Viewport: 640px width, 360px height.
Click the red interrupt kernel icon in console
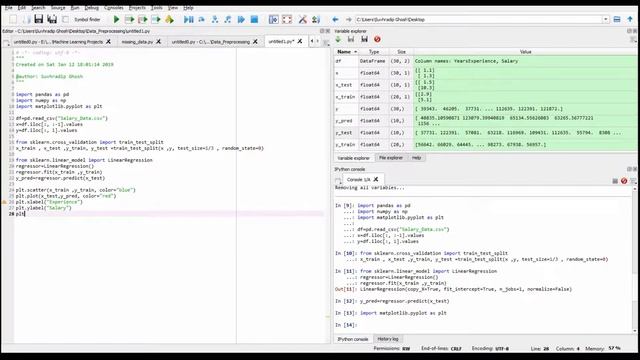pos(624,181)
